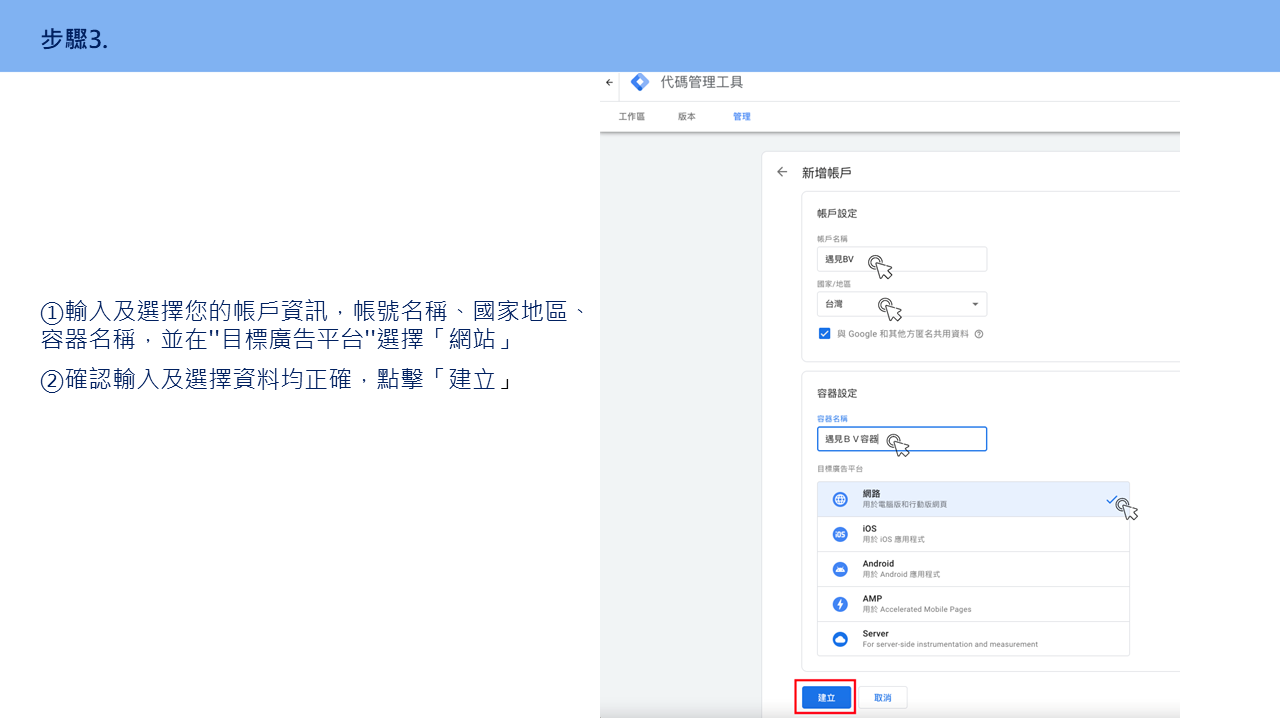Click the back arrow beside the Tag Manager logo
Image resolution: width=1280 pixels, height=720 pixels.
click(609, 83)
